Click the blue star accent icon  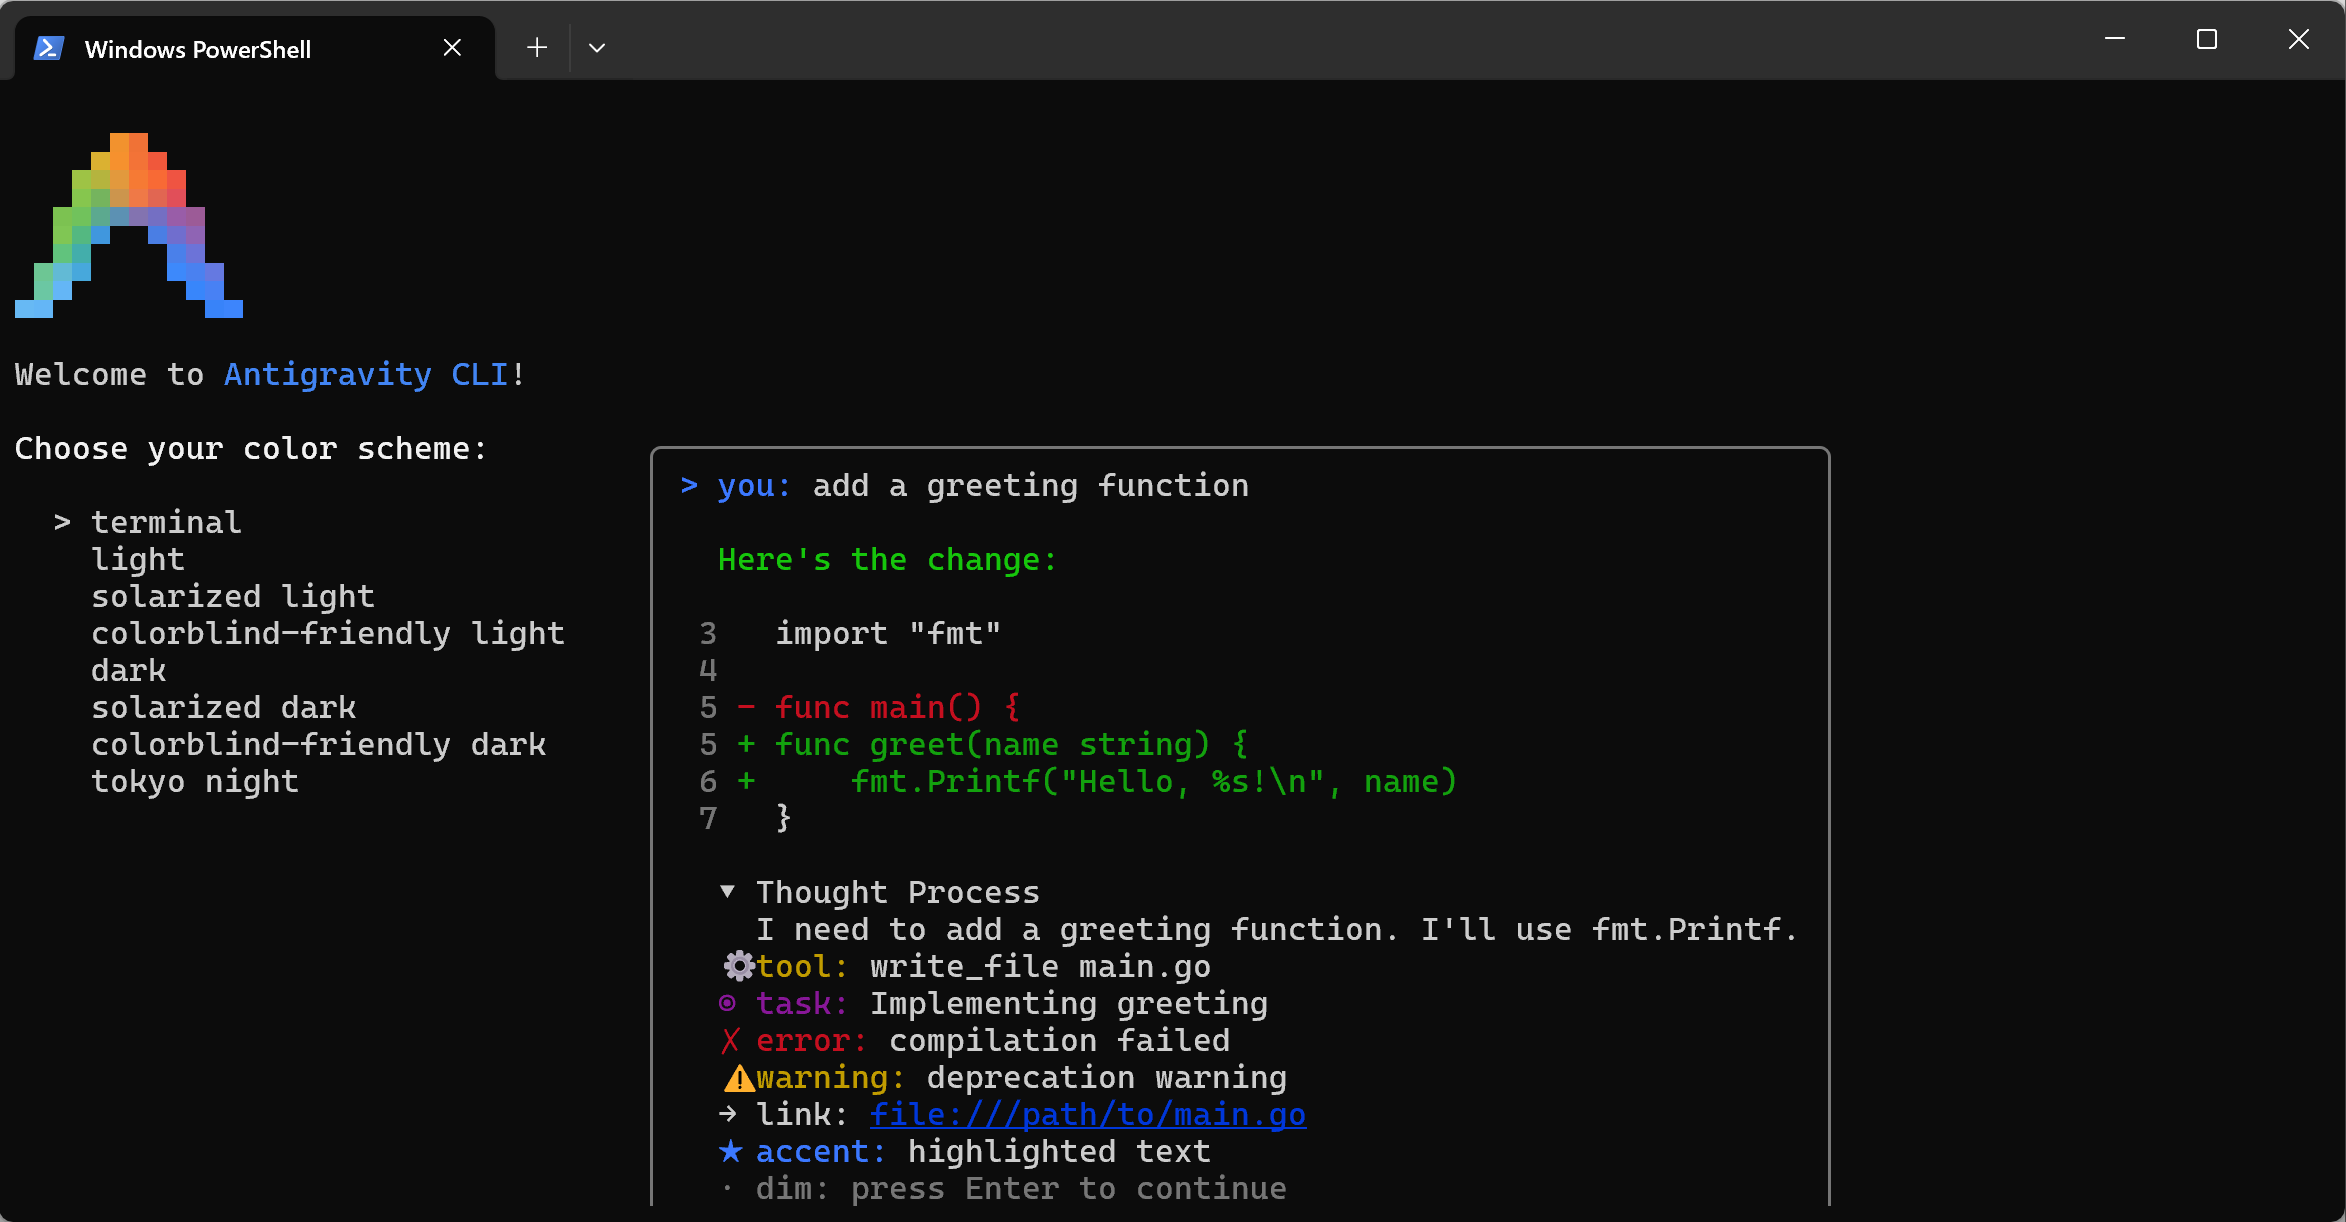click(x=731, y=1151)
